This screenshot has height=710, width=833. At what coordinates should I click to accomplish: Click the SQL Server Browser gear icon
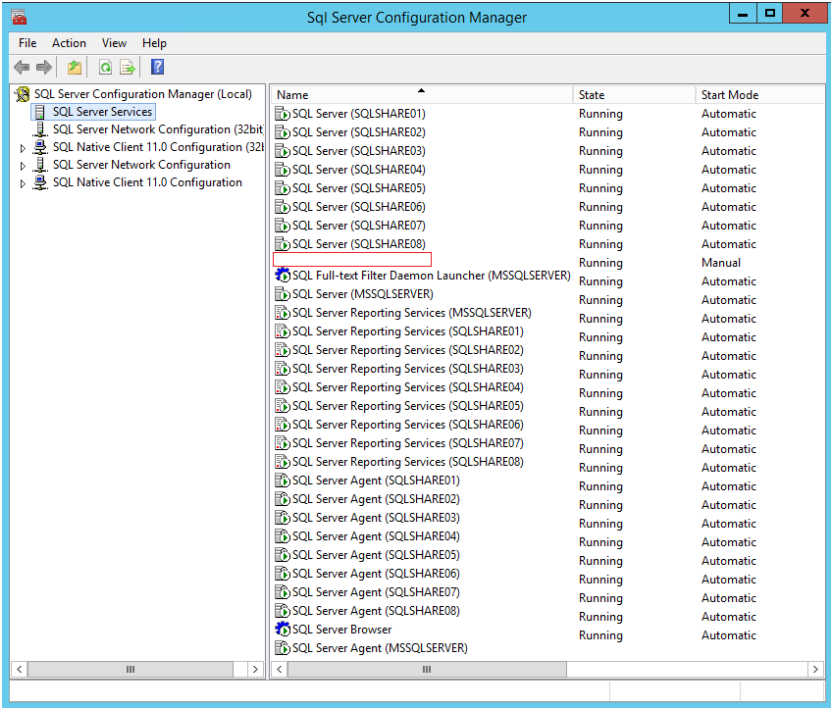point(282,629)
